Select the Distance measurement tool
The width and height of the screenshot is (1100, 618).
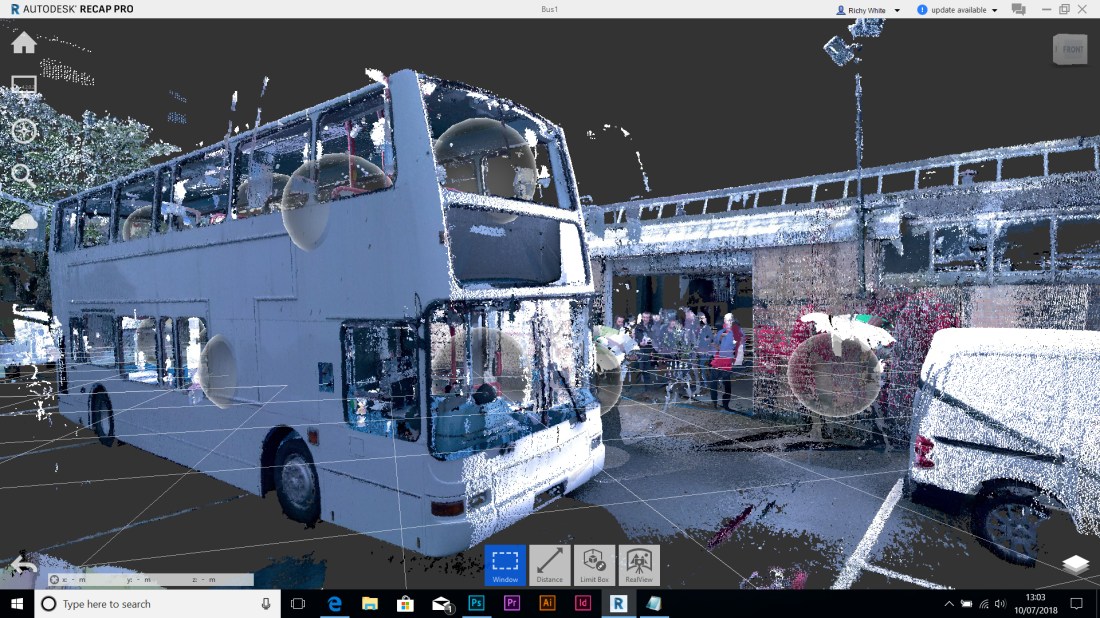tap(551, 563)
